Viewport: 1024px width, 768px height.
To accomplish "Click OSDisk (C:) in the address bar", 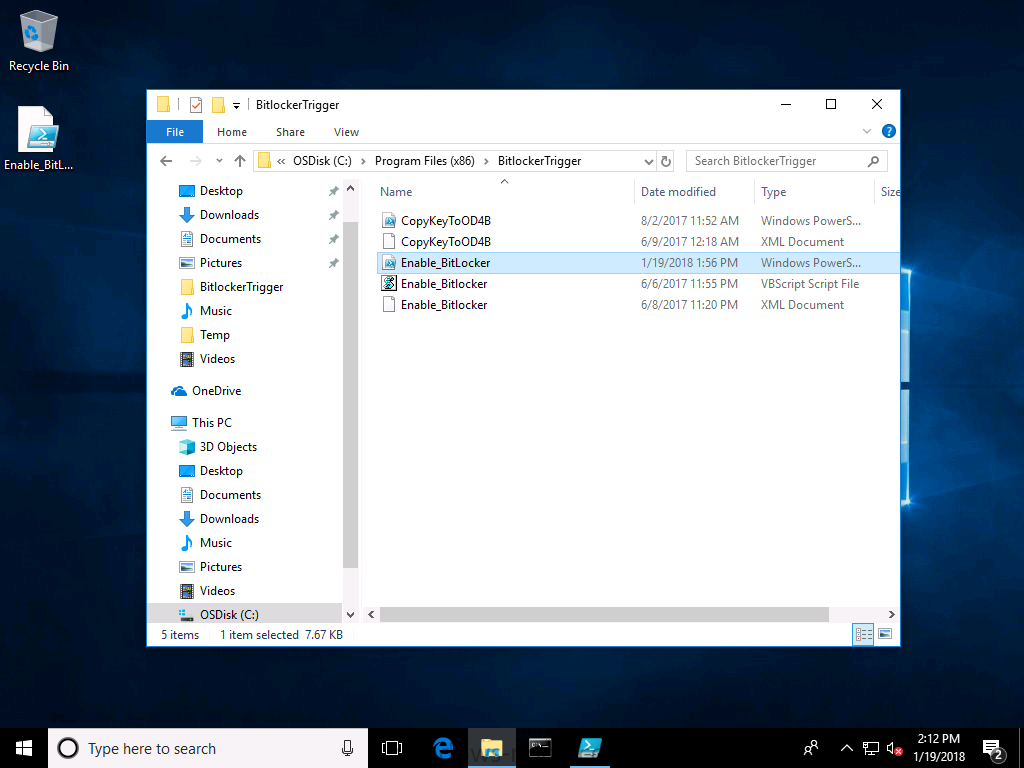I will 322,161.
